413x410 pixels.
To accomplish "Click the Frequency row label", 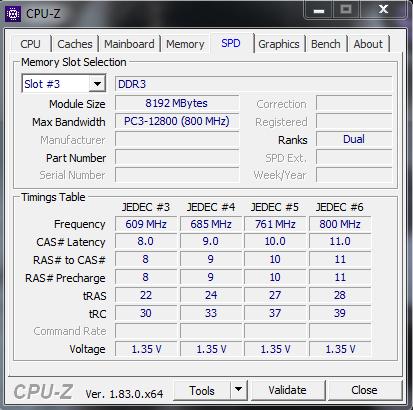I will point(80,224).
